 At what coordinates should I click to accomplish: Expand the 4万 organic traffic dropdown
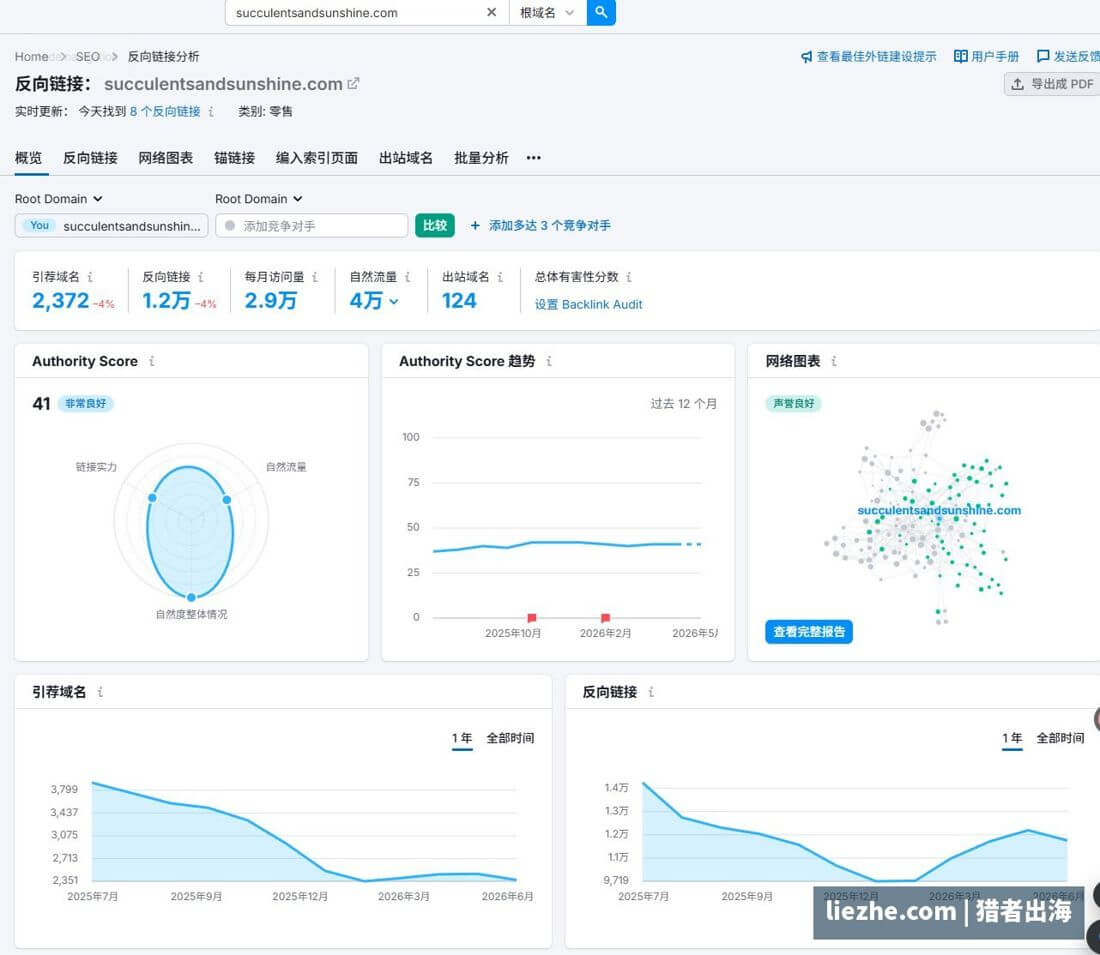(375, 301)
